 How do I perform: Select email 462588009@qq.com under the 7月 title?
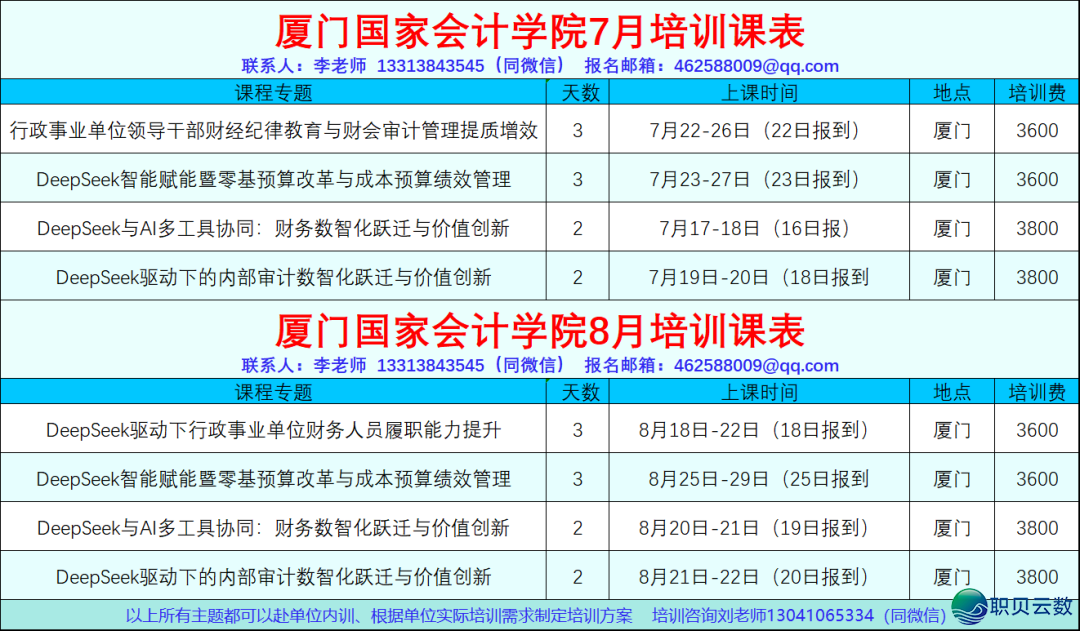point(756,66)
